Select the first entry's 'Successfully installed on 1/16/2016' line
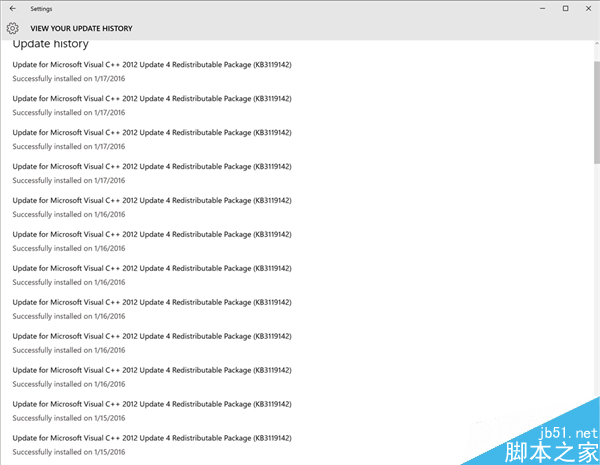This screenshot has height=465, width=600. coord(69,214)
